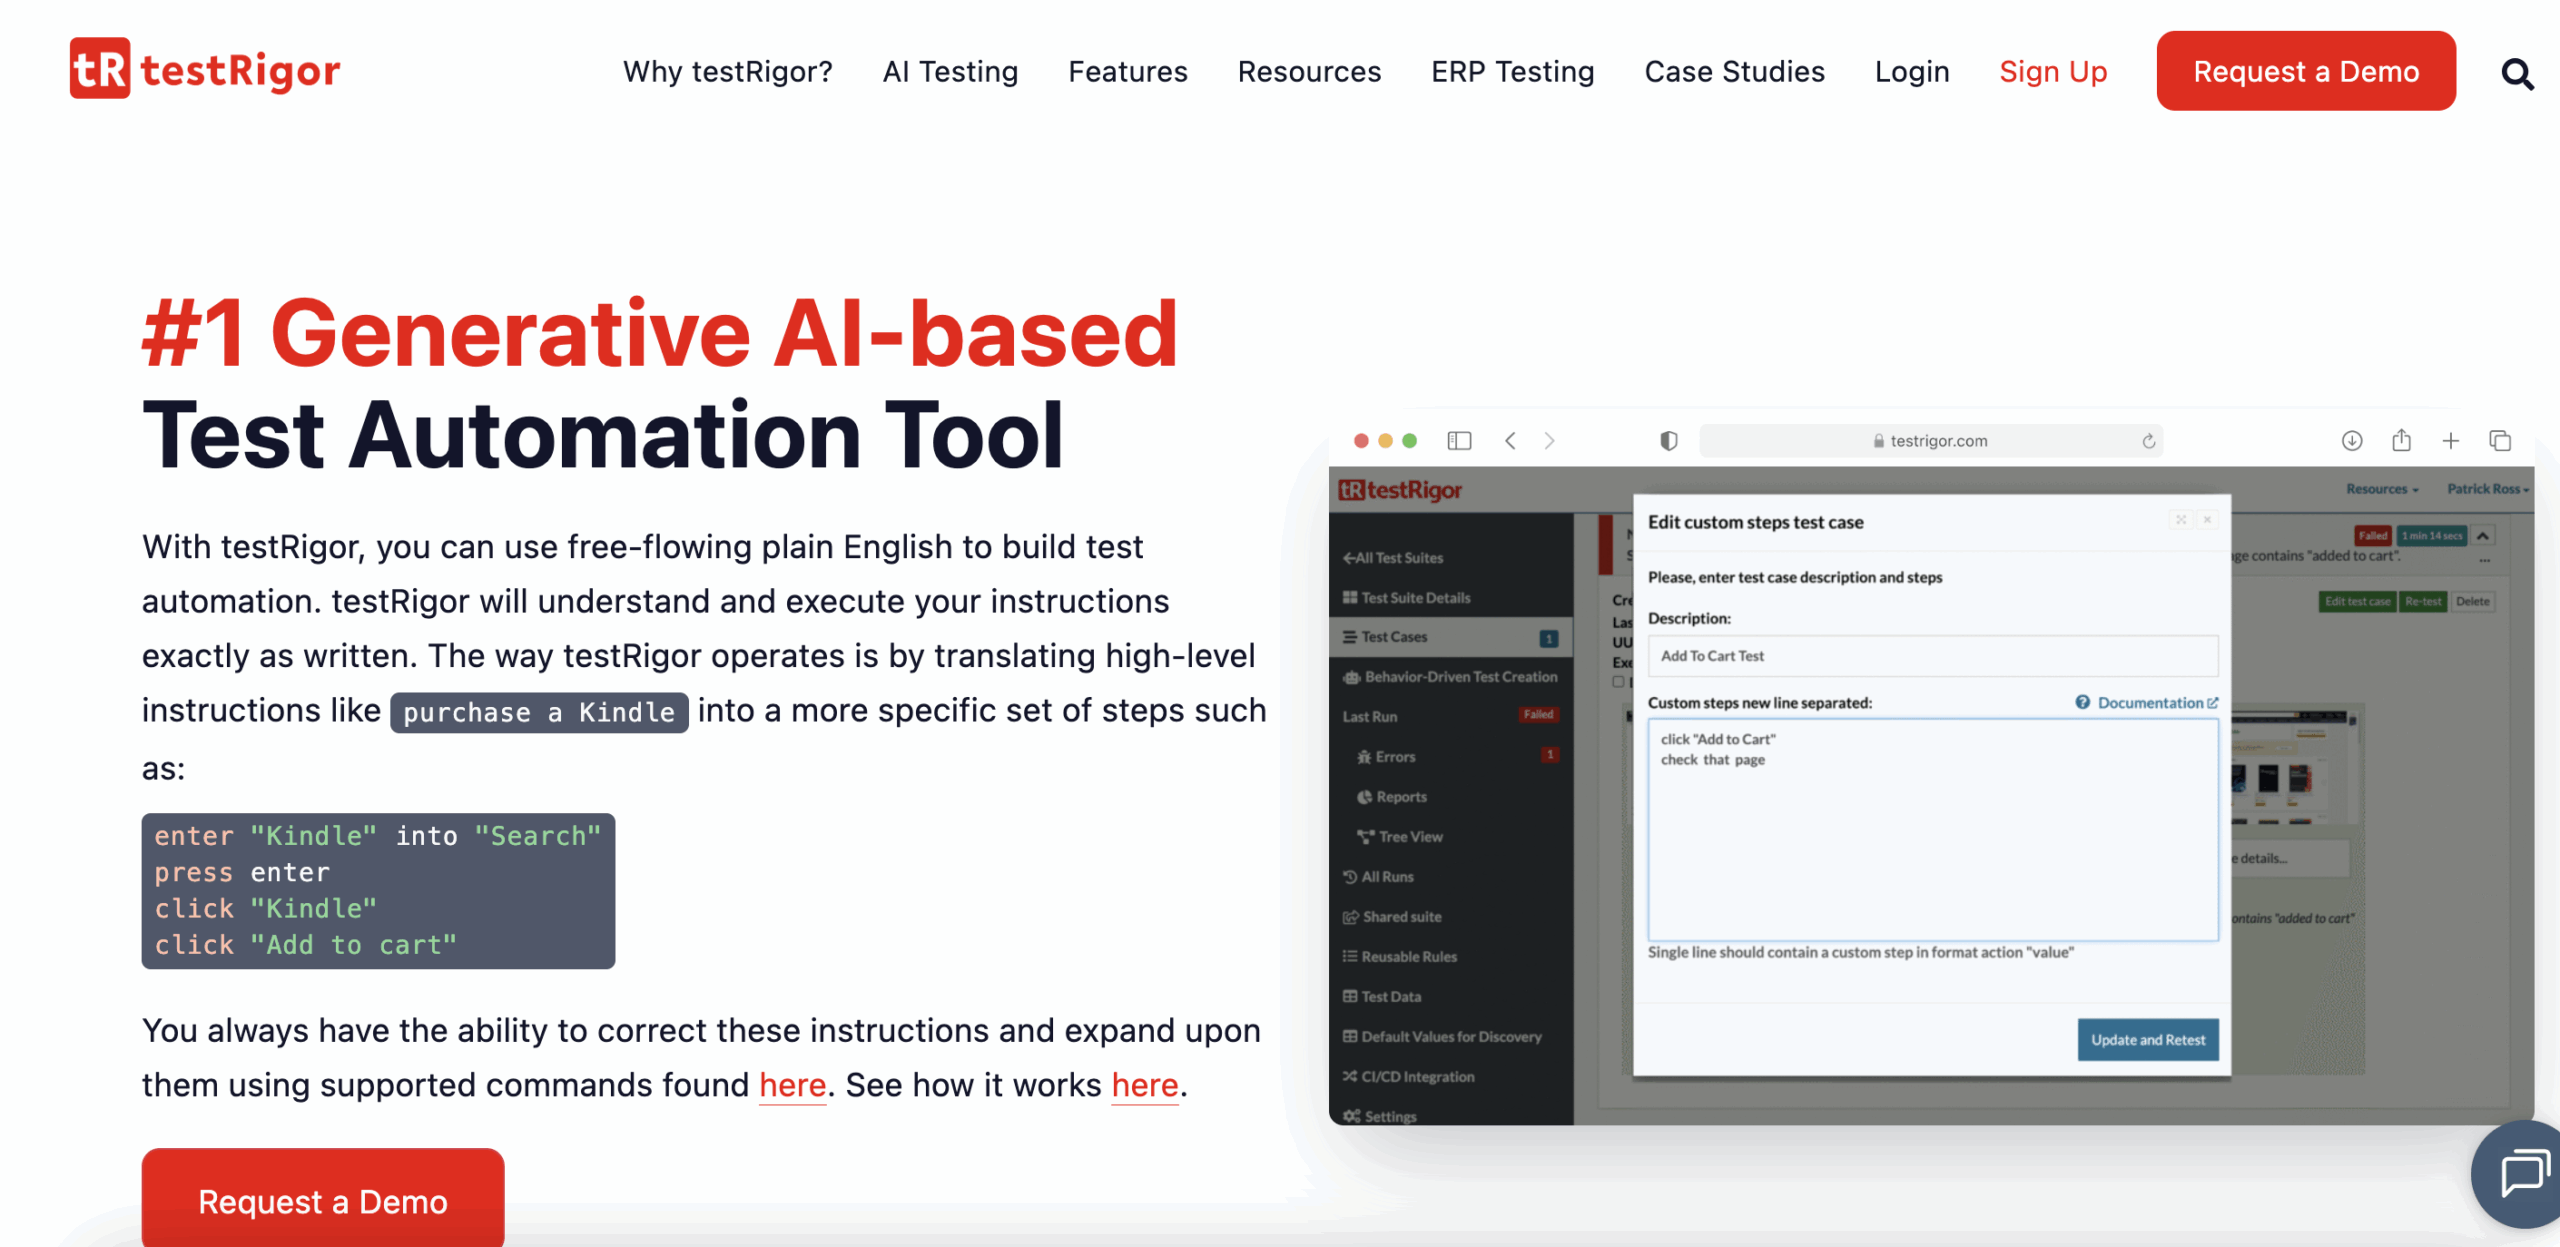Expand the AI Testing menu

coord(949,71)
